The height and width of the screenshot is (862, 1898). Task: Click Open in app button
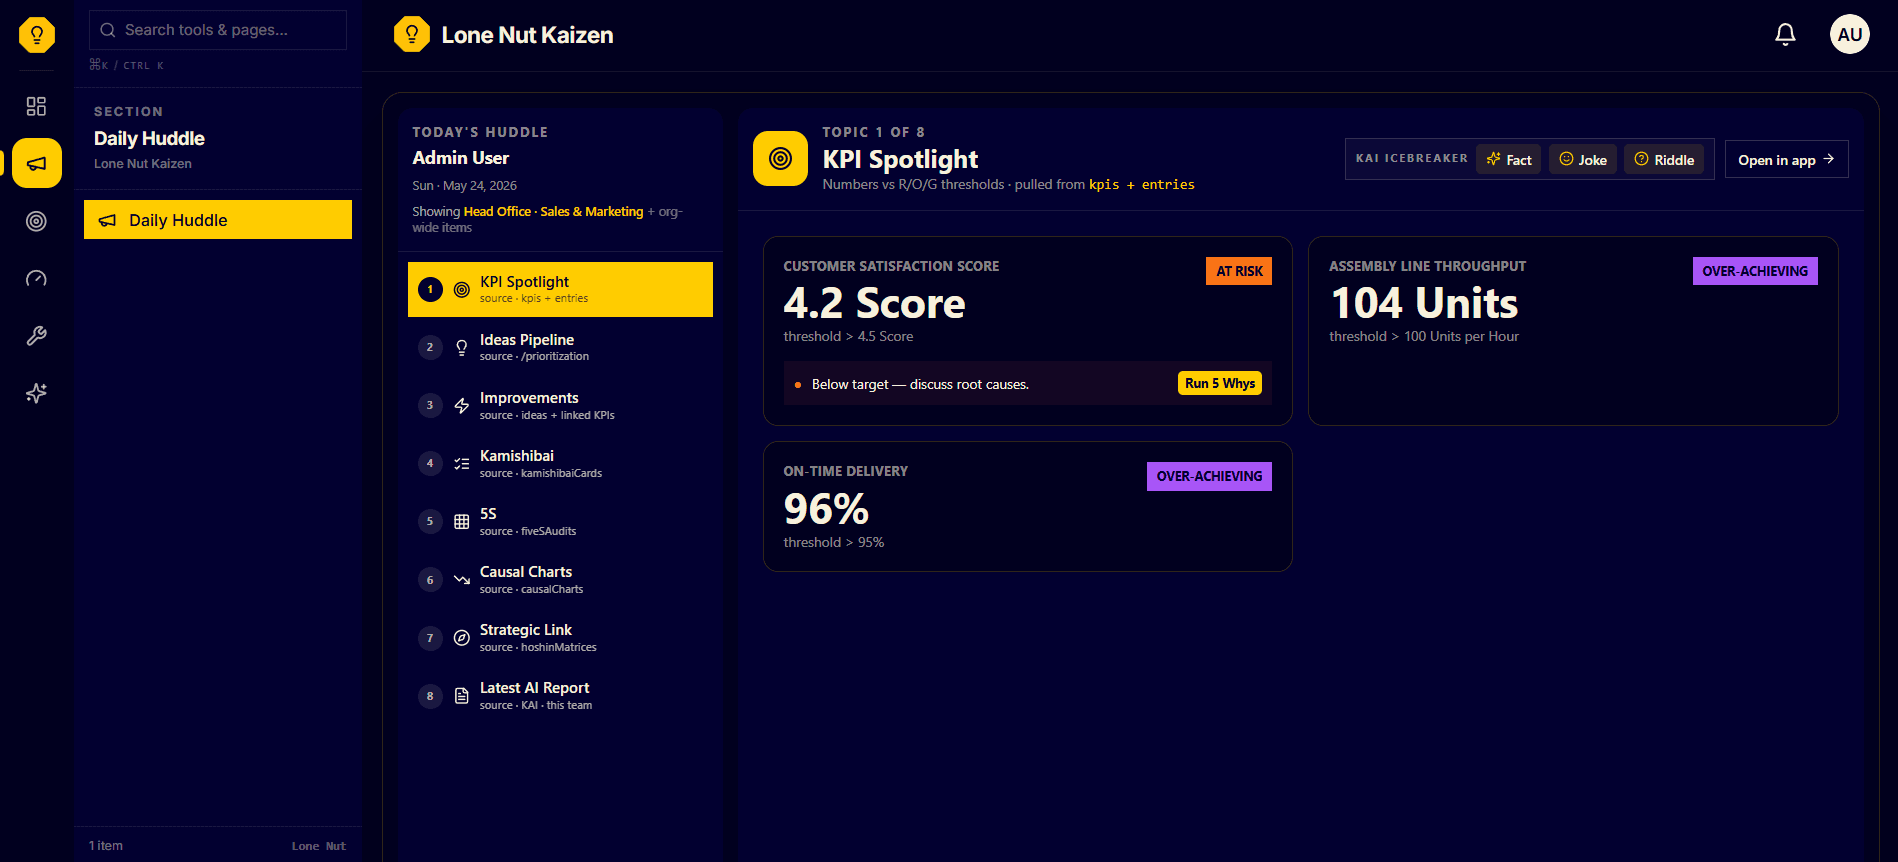pos(1786,159)
